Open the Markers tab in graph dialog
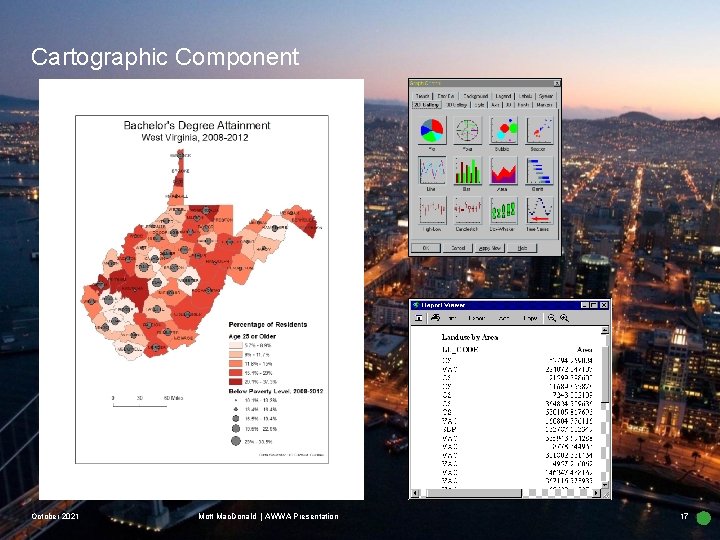The height and width of the screenshot is (540, 720). pyautogui.click(x=544, y=105)
